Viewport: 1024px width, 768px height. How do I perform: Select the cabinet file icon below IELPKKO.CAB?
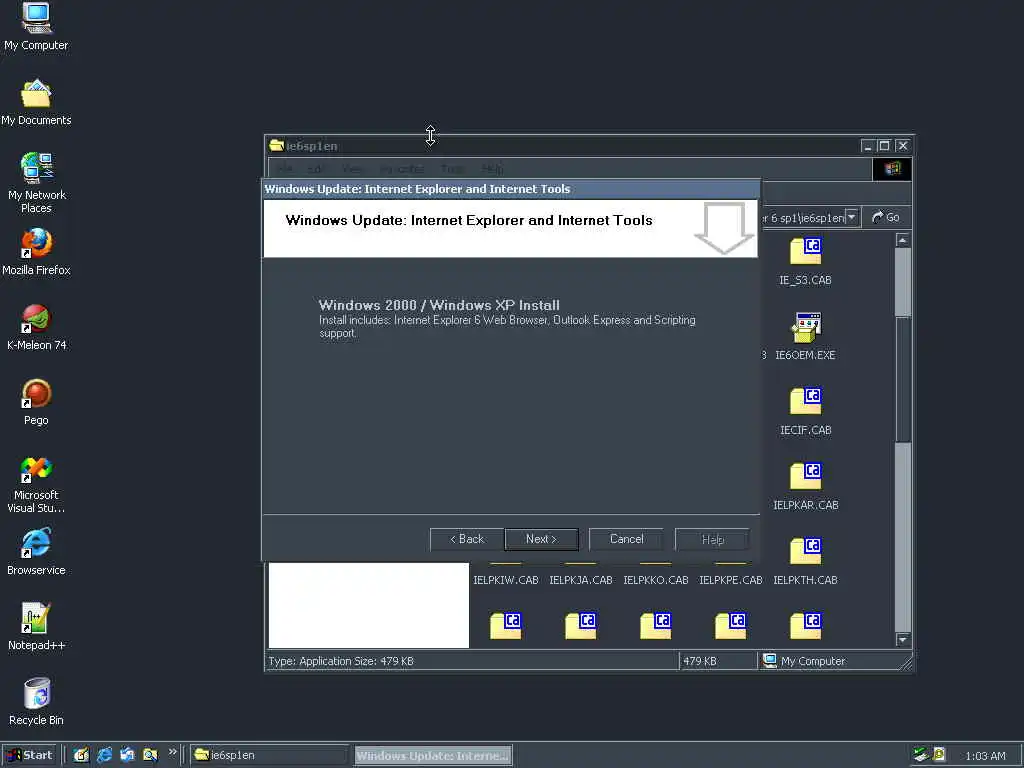click(x=656, y=626)
